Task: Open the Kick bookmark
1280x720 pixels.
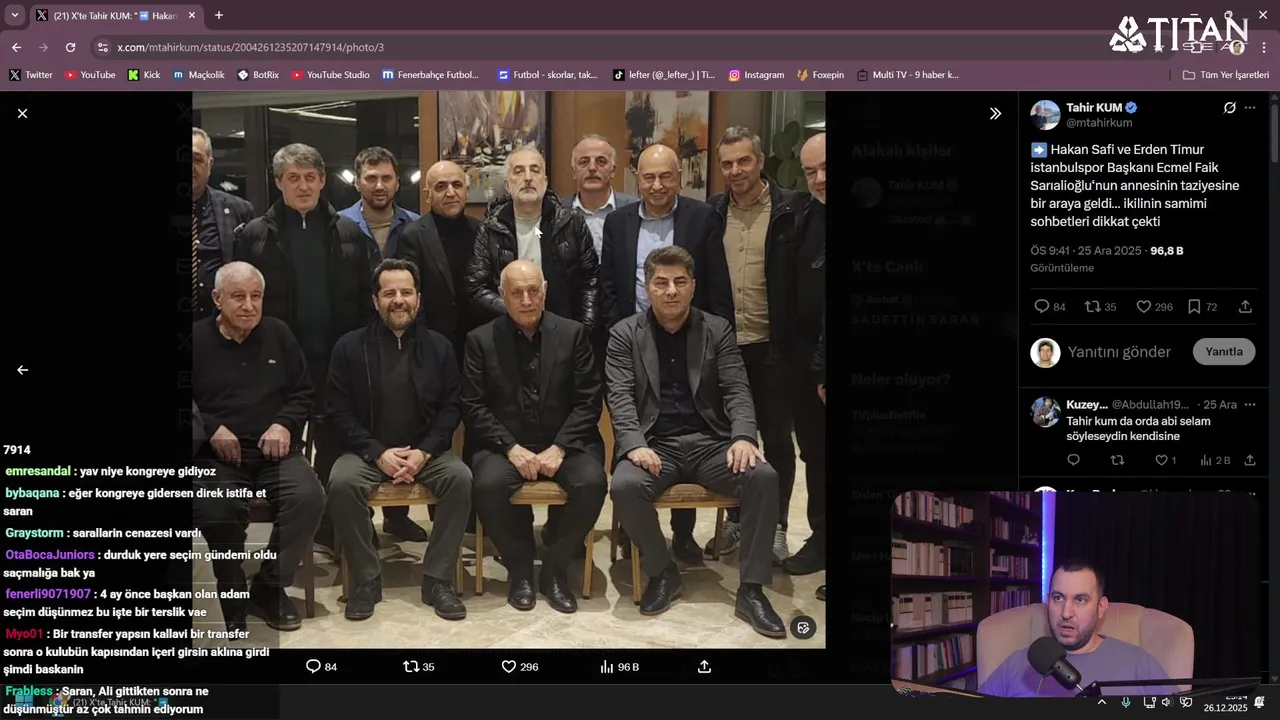Action: (144, 75)
